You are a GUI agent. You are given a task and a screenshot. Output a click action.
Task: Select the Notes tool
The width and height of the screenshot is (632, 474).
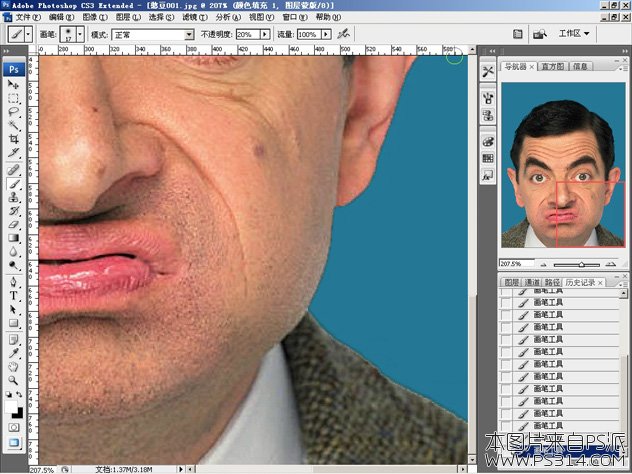tap(14, 339)
